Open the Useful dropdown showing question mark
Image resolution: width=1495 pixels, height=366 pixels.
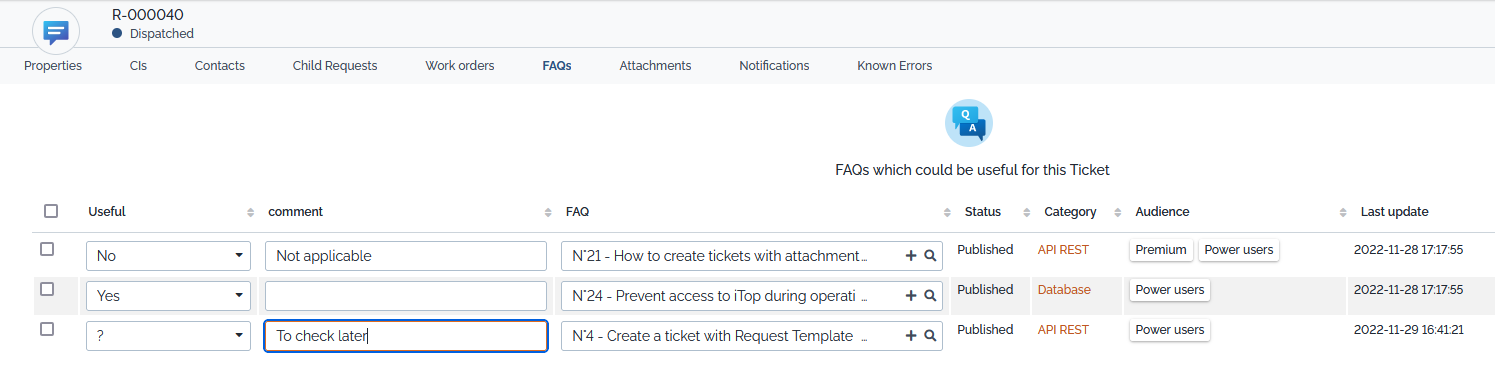[168, 336]
